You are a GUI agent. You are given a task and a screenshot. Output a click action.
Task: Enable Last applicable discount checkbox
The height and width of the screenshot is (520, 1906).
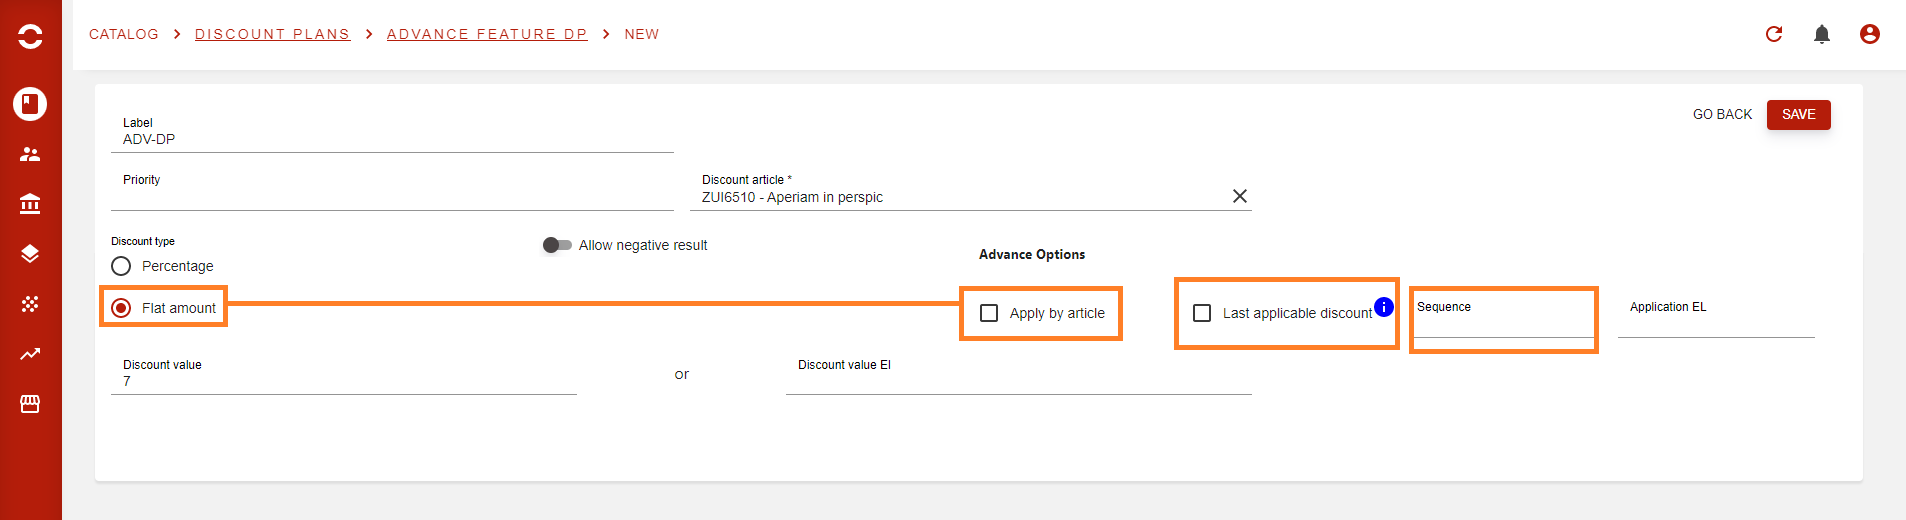click(1202, 313)
